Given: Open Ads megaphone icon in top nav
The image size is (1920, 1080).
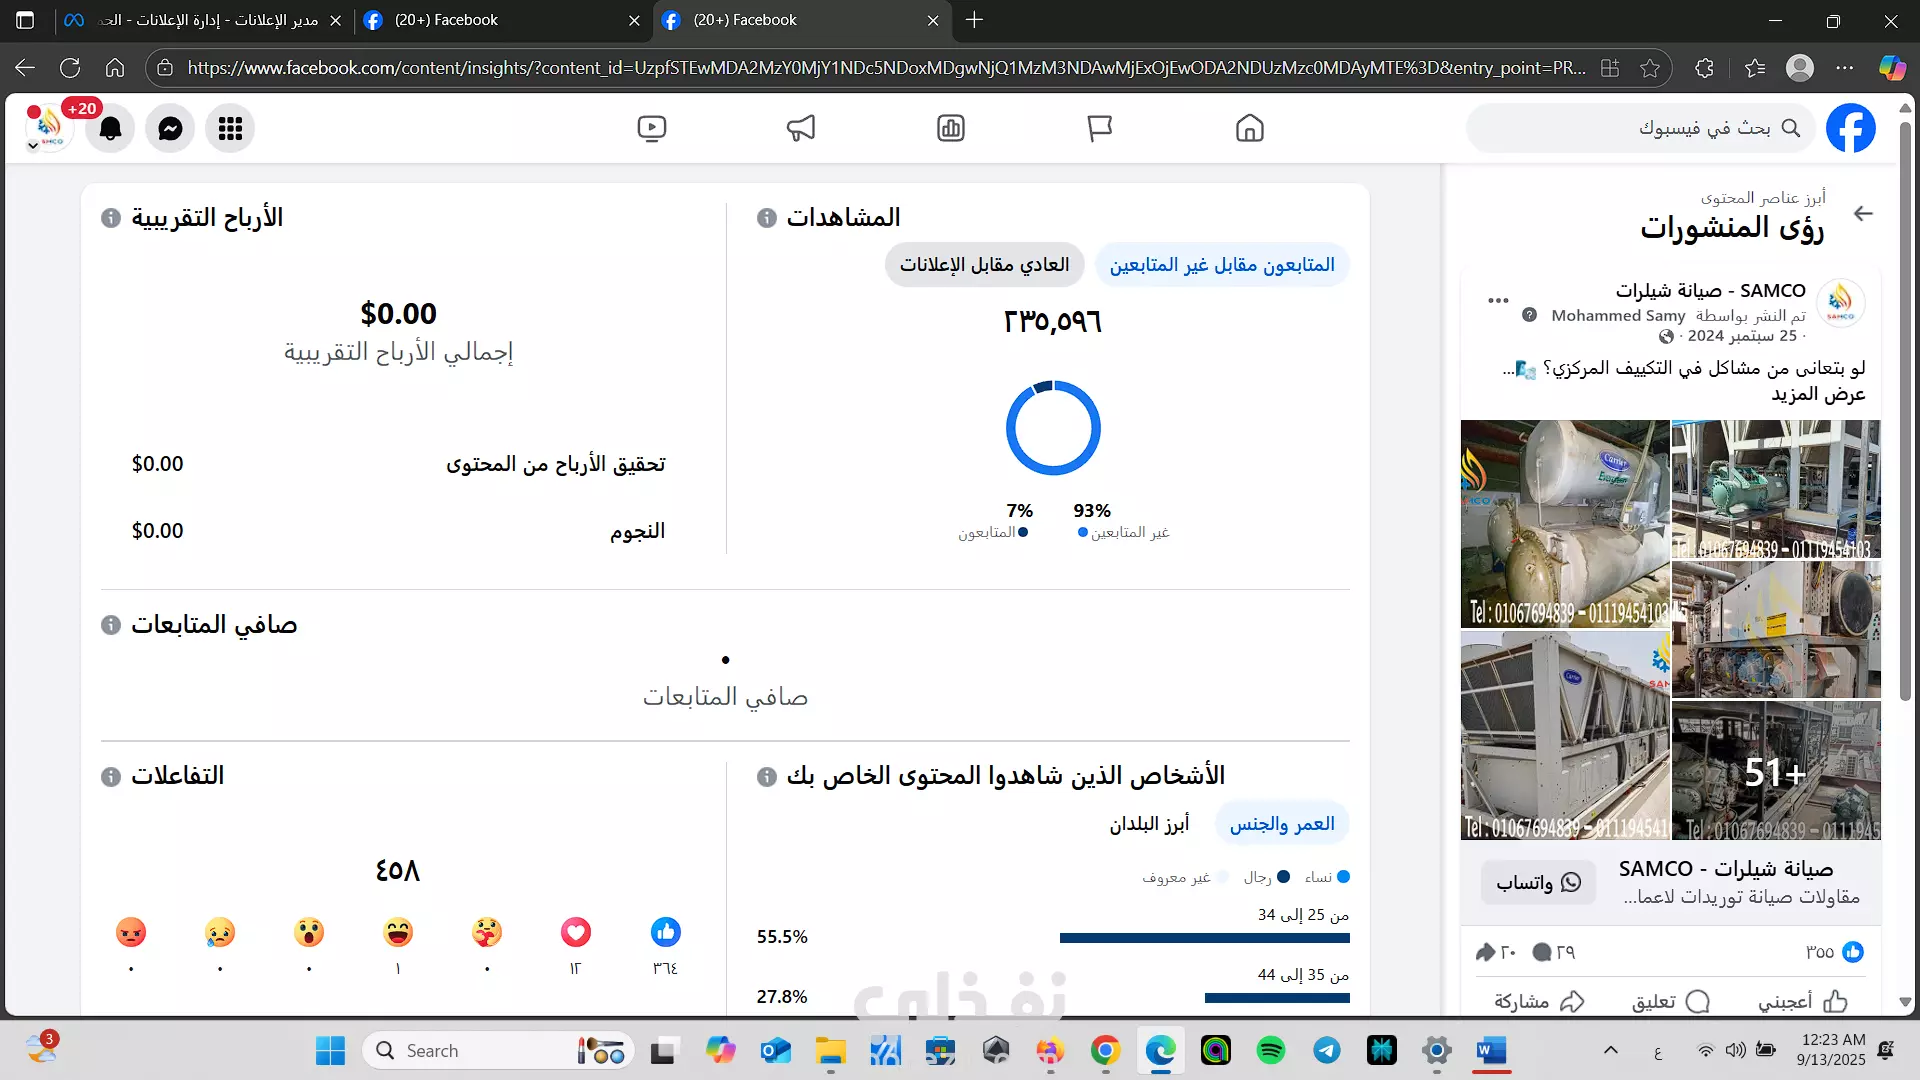Looking at the screenshot, I should (x=801, y=128).
